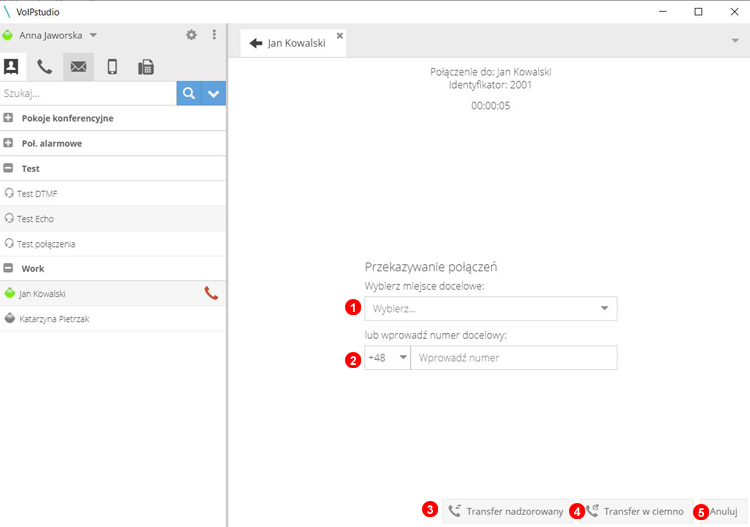The height and width of the screenshot is (527, 750).
Task: Open the three-dot more options menu
Action: [214, 34]
